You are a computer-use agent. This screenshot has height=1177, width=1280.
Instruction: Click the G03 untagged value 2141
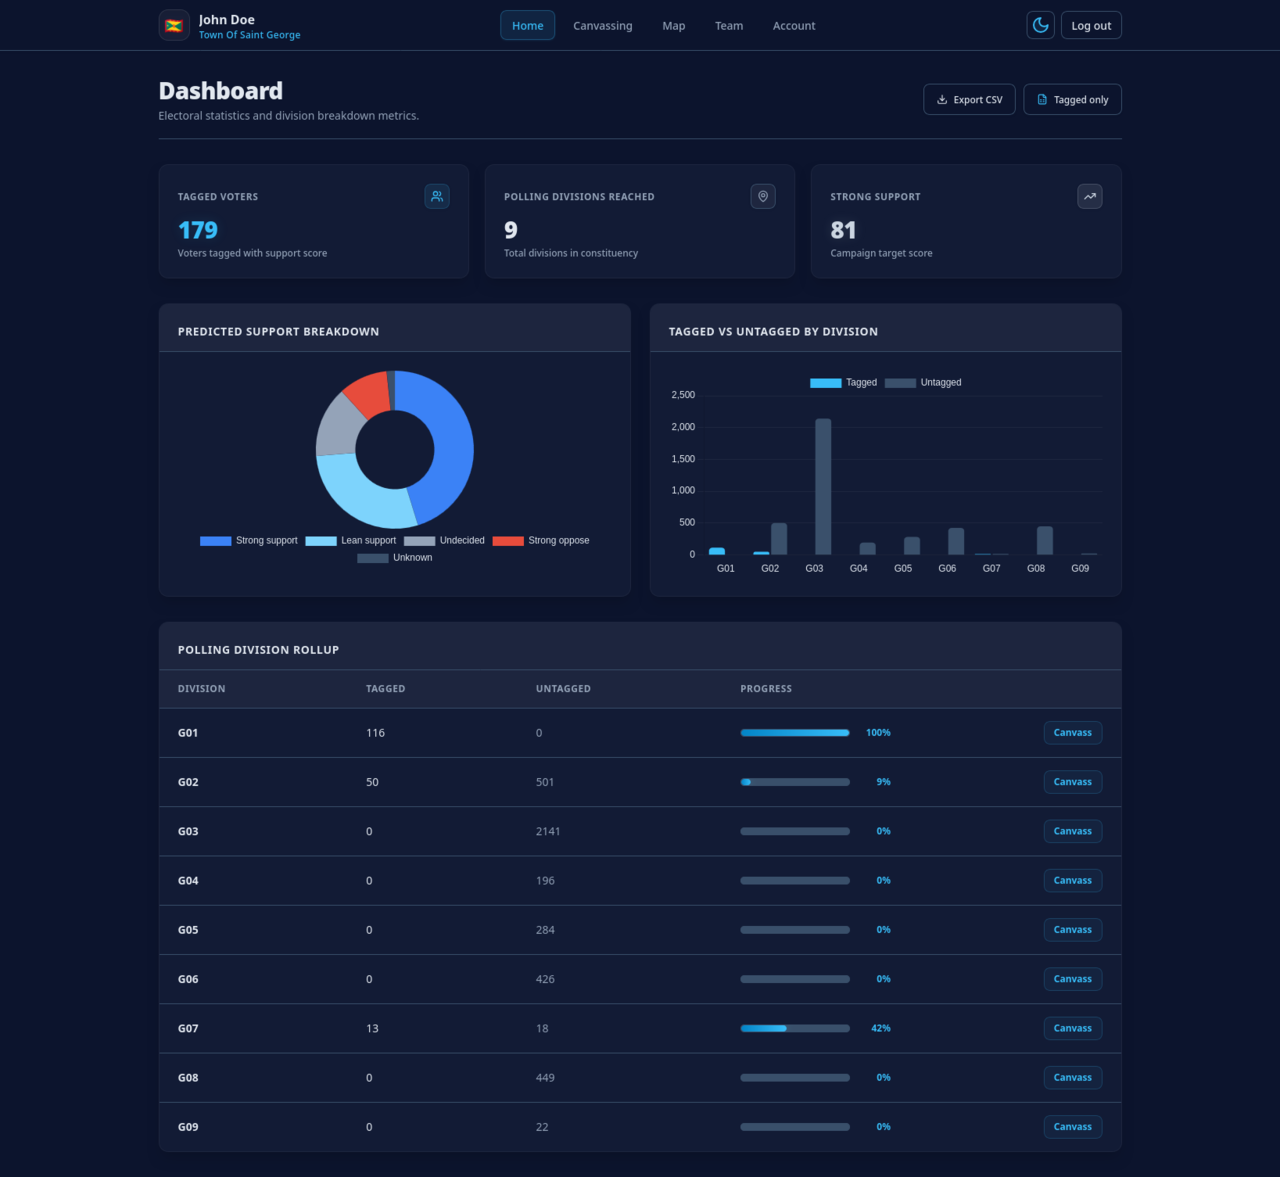click(548, 831)
